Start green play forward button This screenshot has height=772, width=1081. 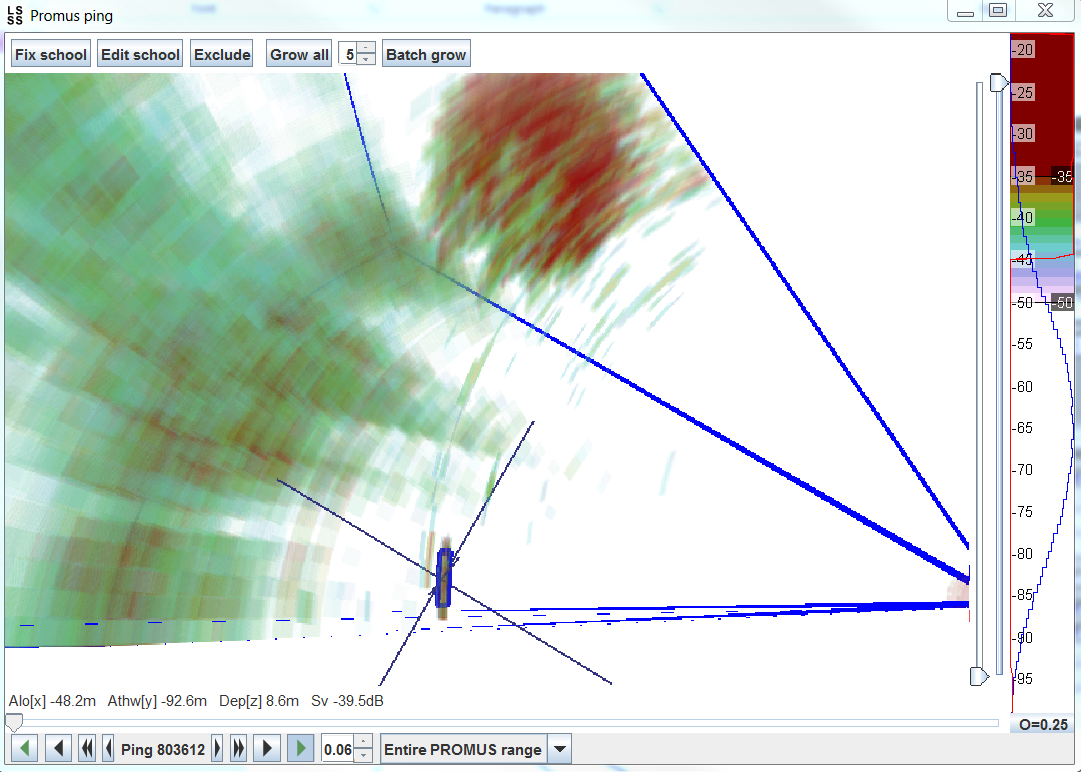pos(300,749)
